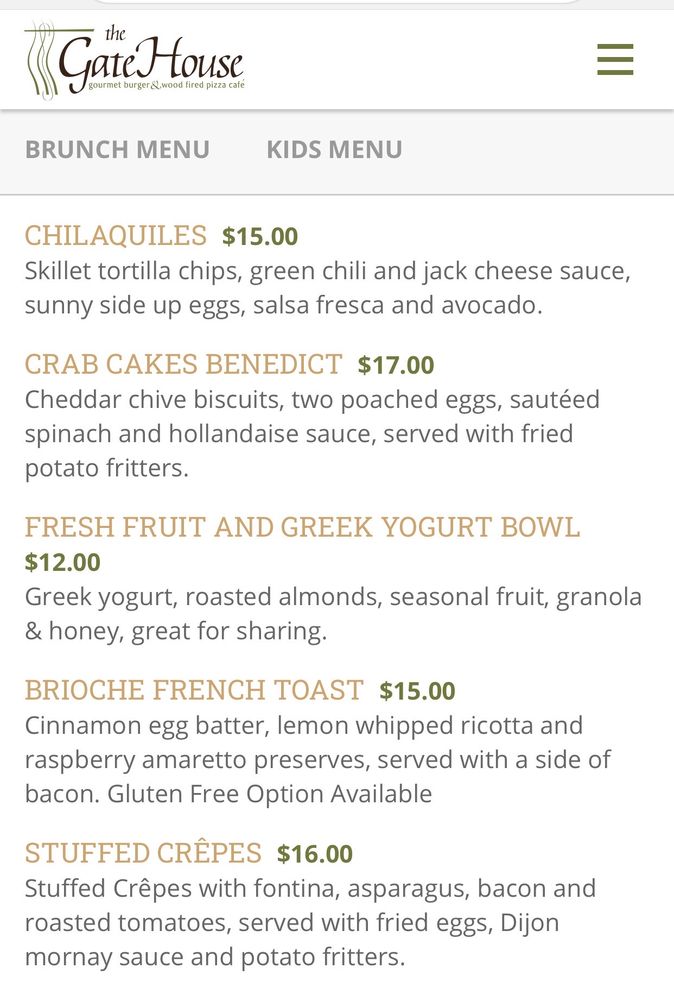Open Fresh Fruit and Greek Yogurt Bowl title

[302, 527]
